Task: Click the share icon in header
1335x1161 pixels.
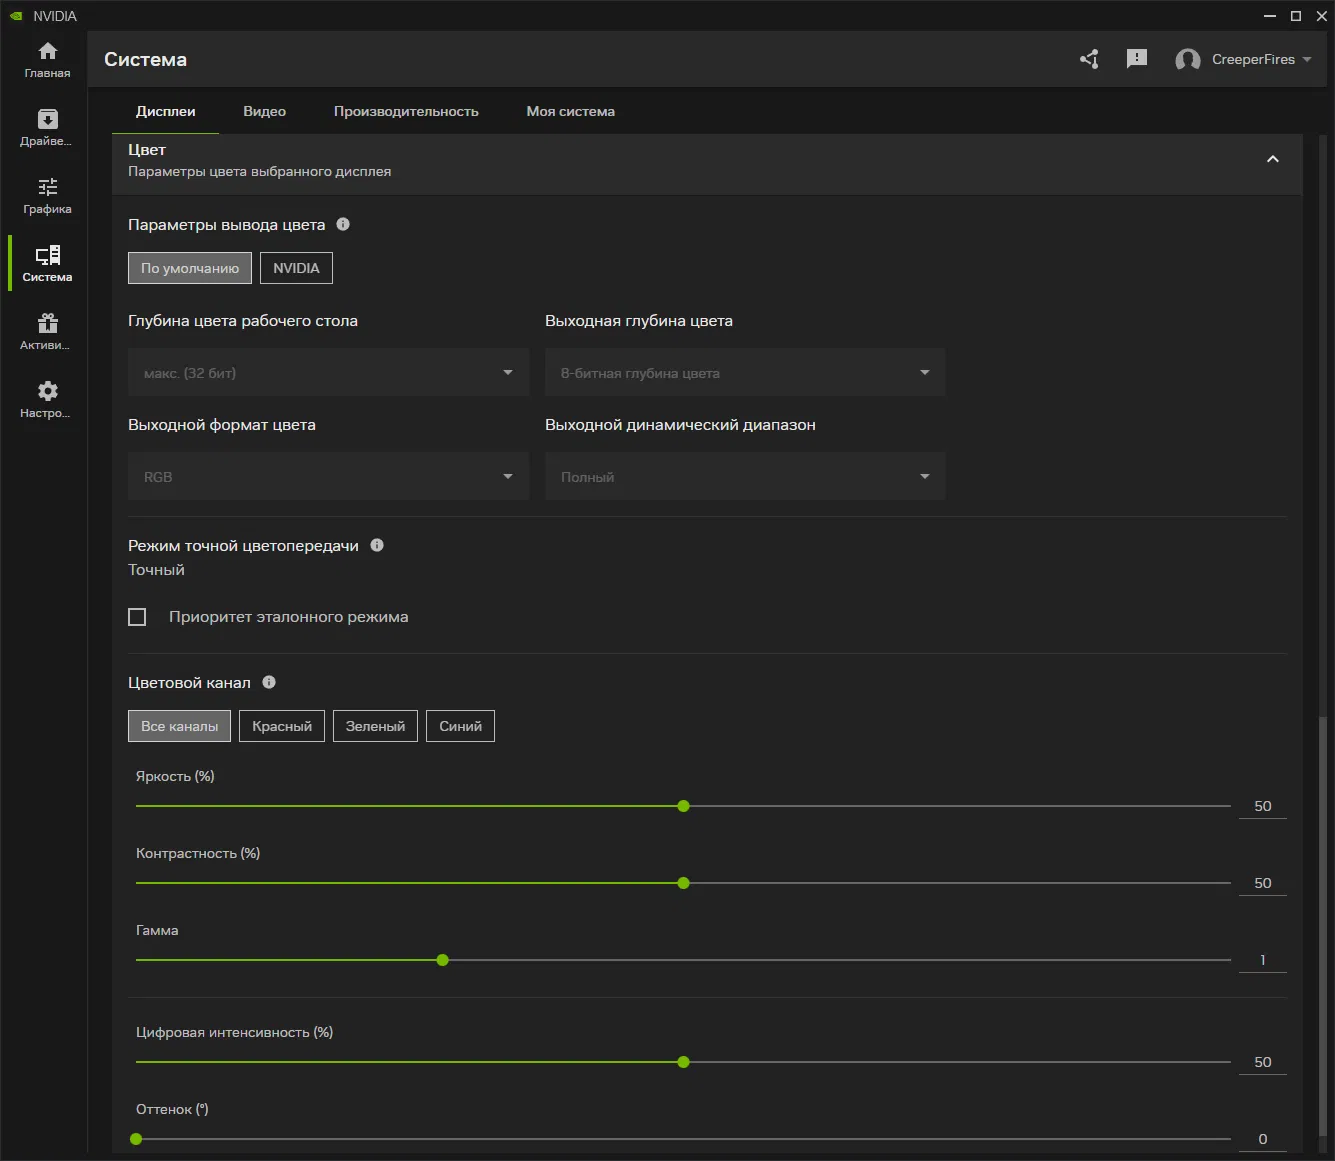Action: [1089, 59]
